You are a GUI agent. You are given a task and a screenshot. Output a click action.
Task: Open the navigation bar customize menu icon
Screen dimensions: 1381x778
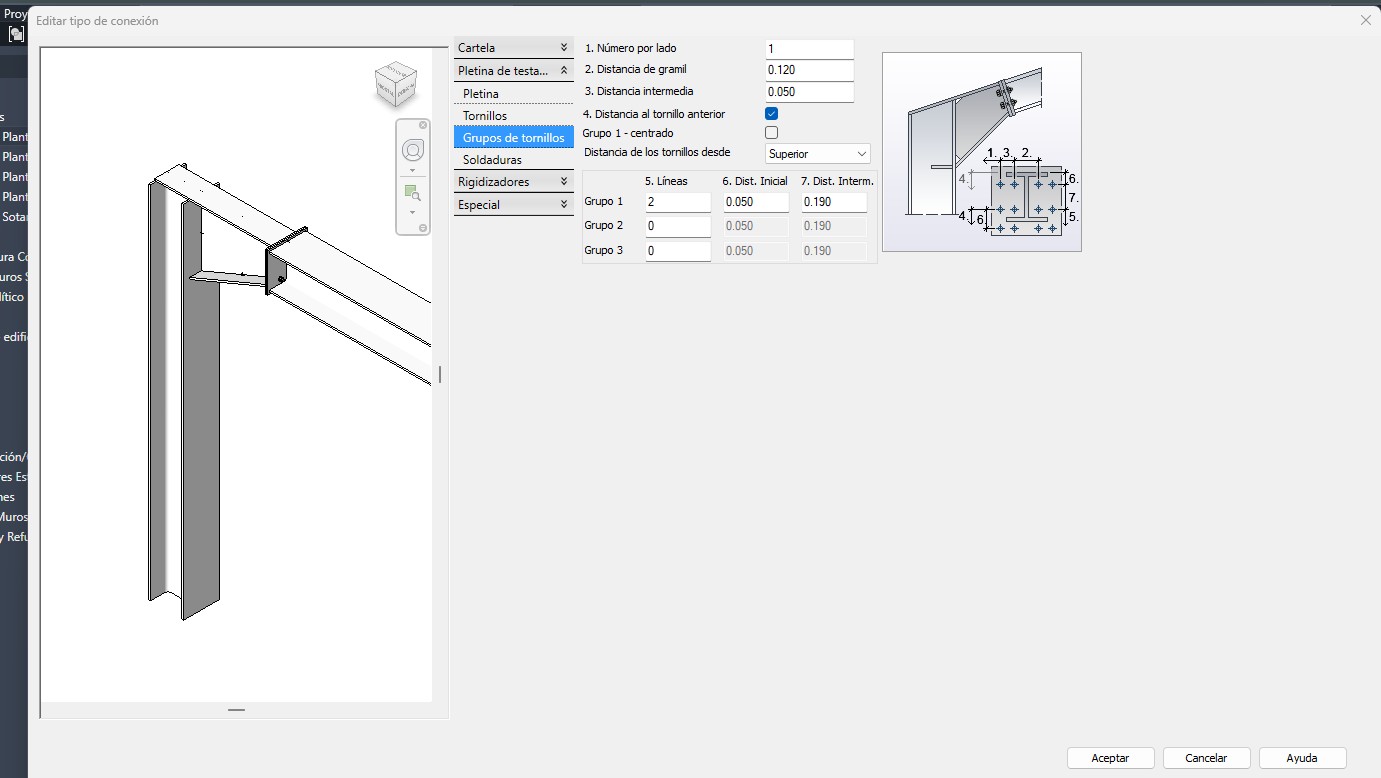click(x=423, y=228)
